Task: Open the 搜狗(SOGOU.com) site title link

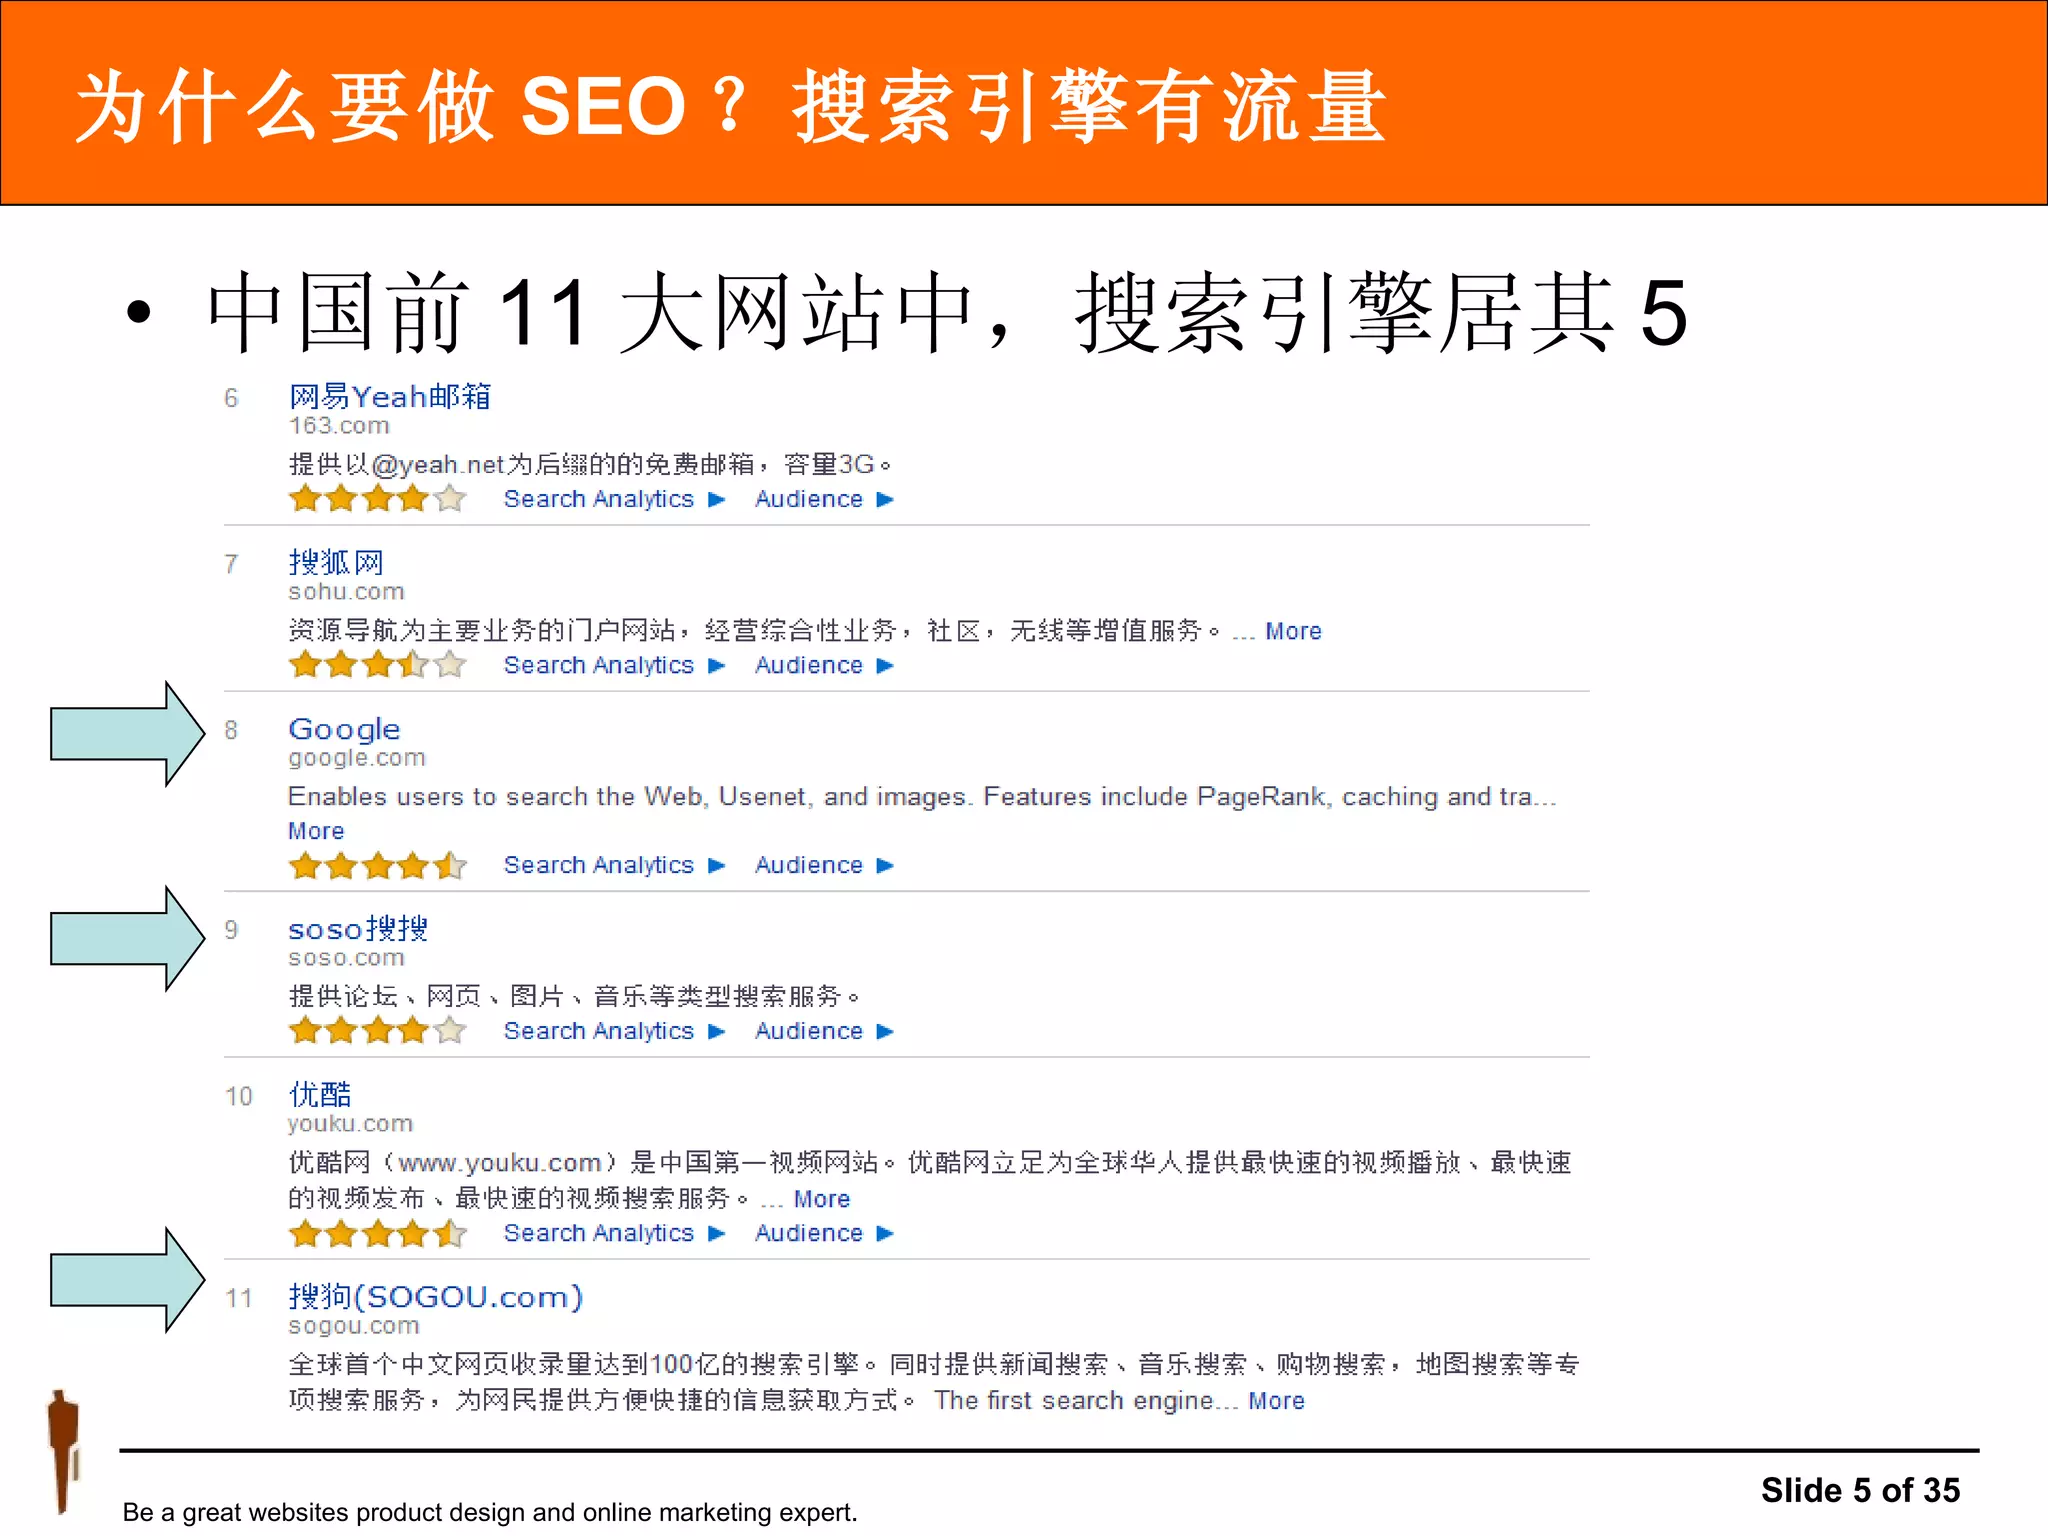Action: pos(435,1297)
